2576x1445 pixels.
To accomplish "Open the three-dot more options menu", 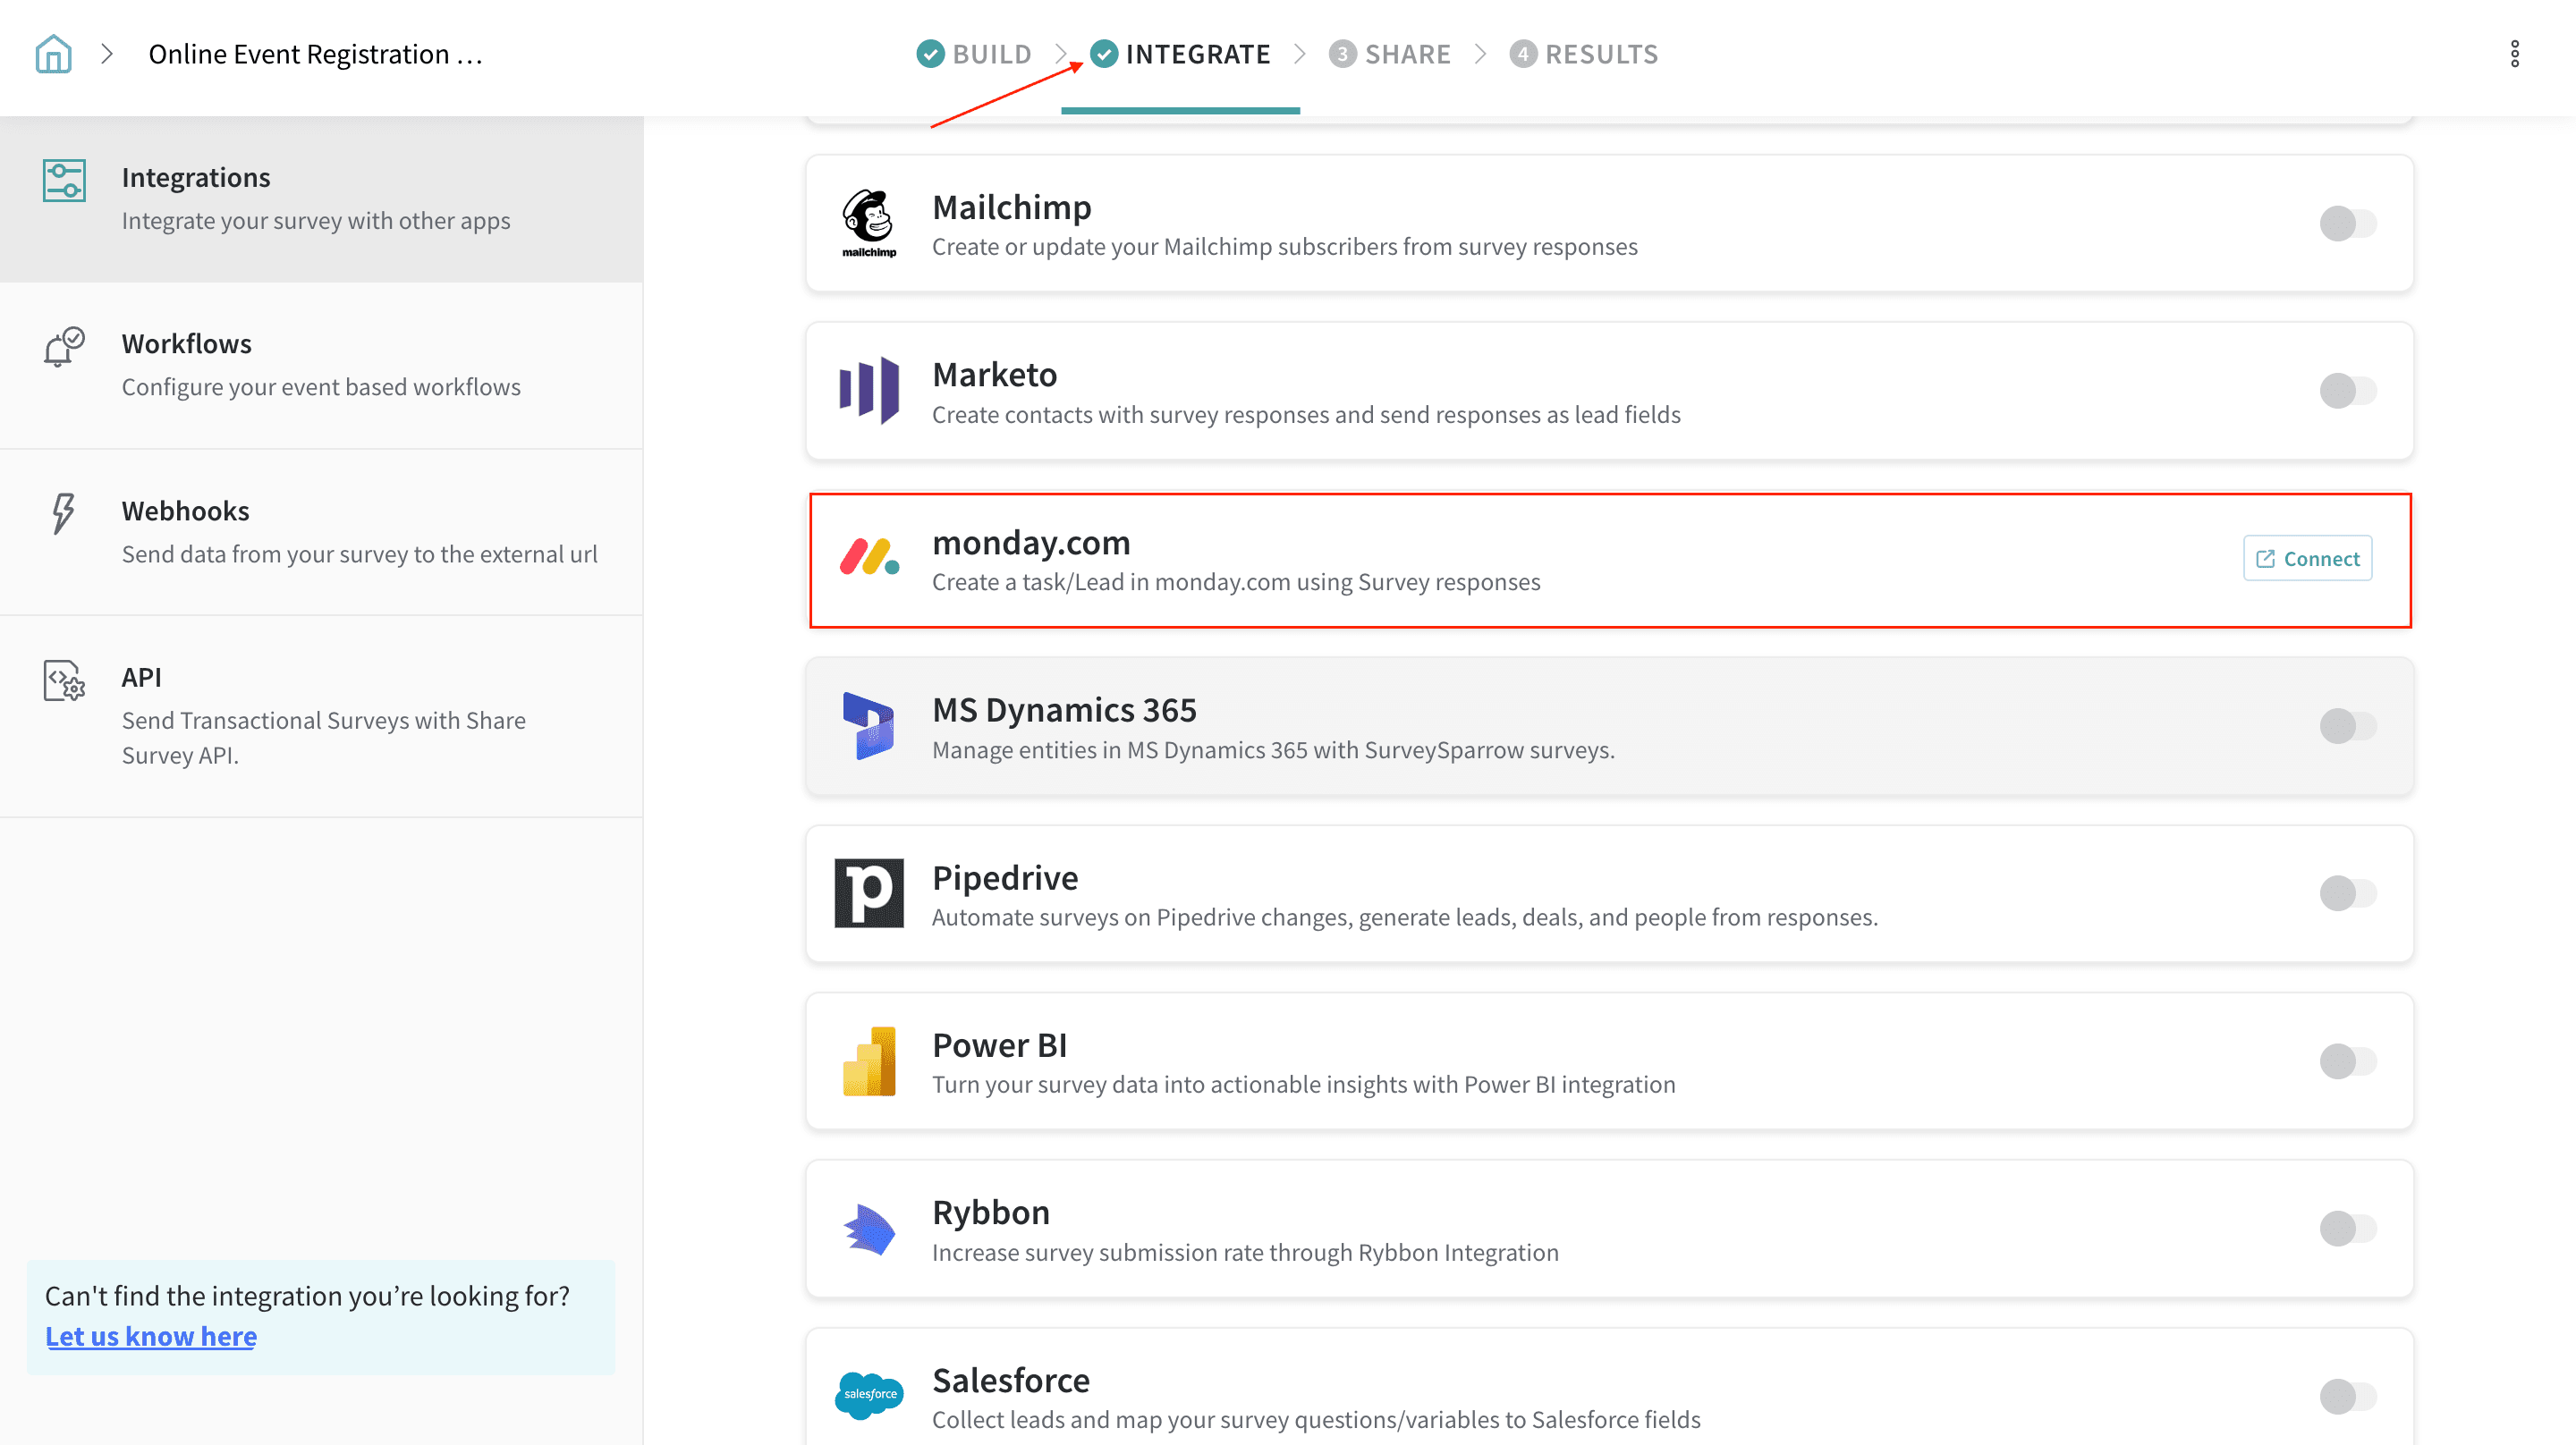I will [2514, 54].
